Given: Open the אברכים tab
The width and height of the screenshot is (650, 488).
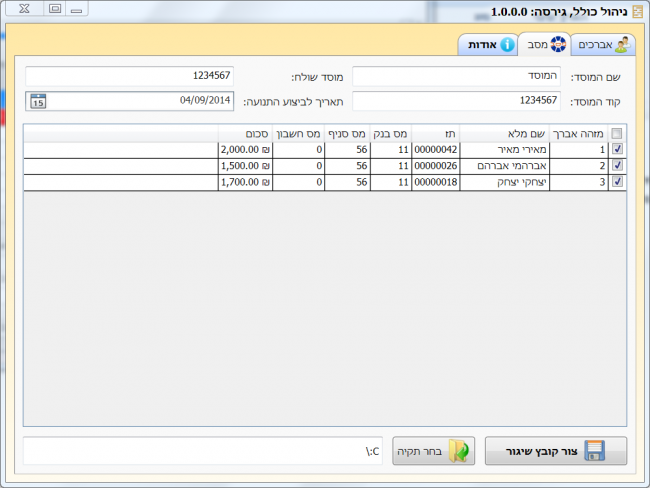Looking at the screenshot, I should click(603, 45).
